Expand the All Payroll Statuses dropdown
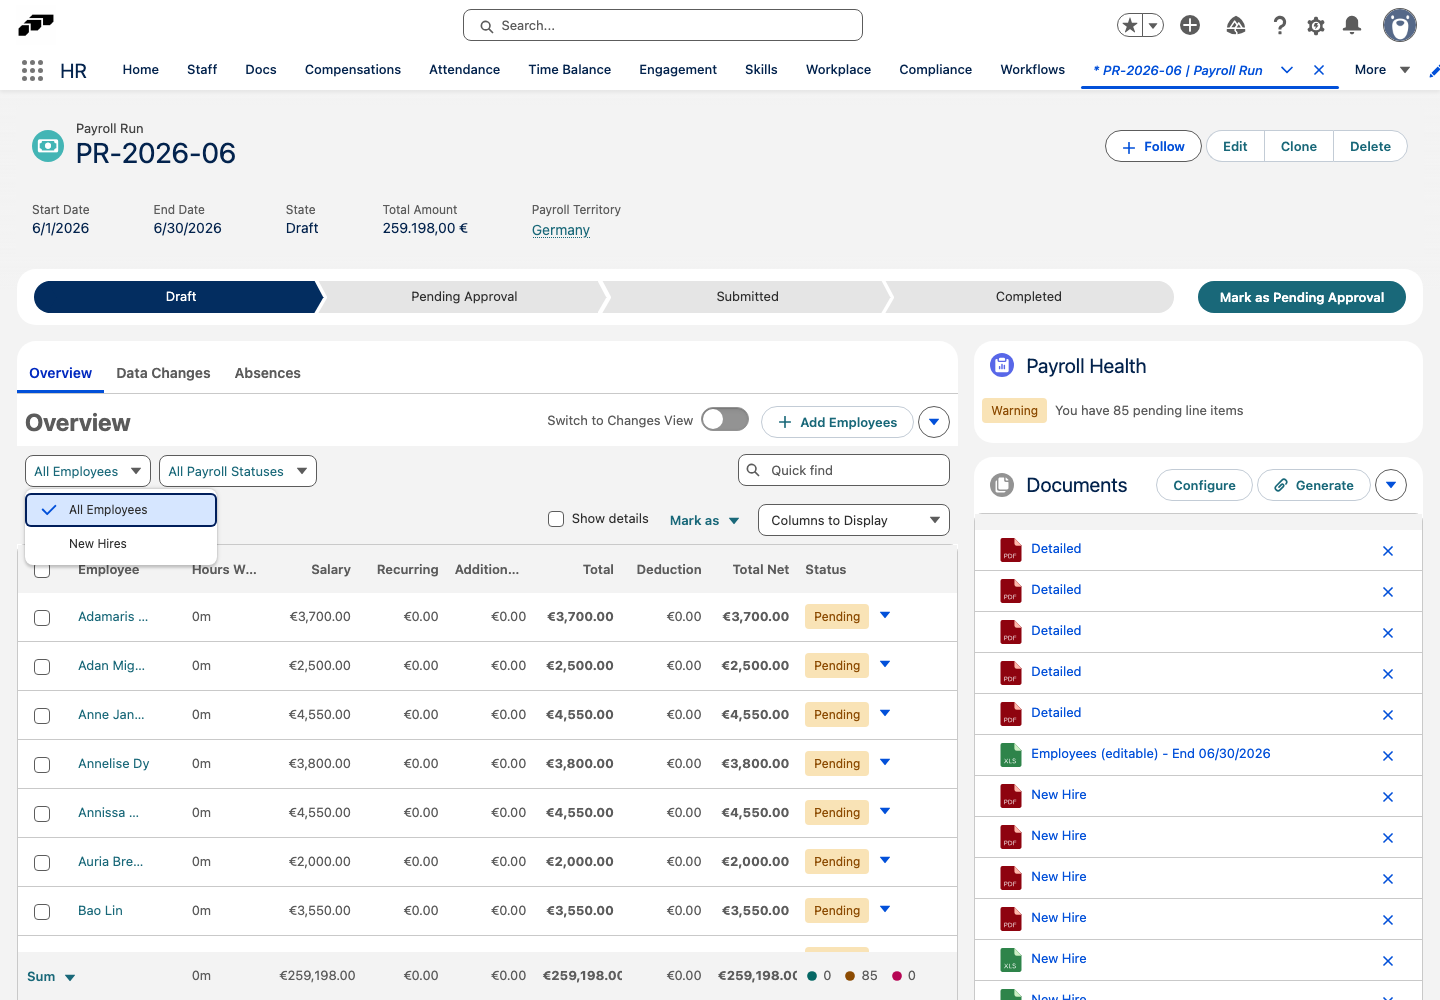 pyautogui.click(x=238, y=471)
